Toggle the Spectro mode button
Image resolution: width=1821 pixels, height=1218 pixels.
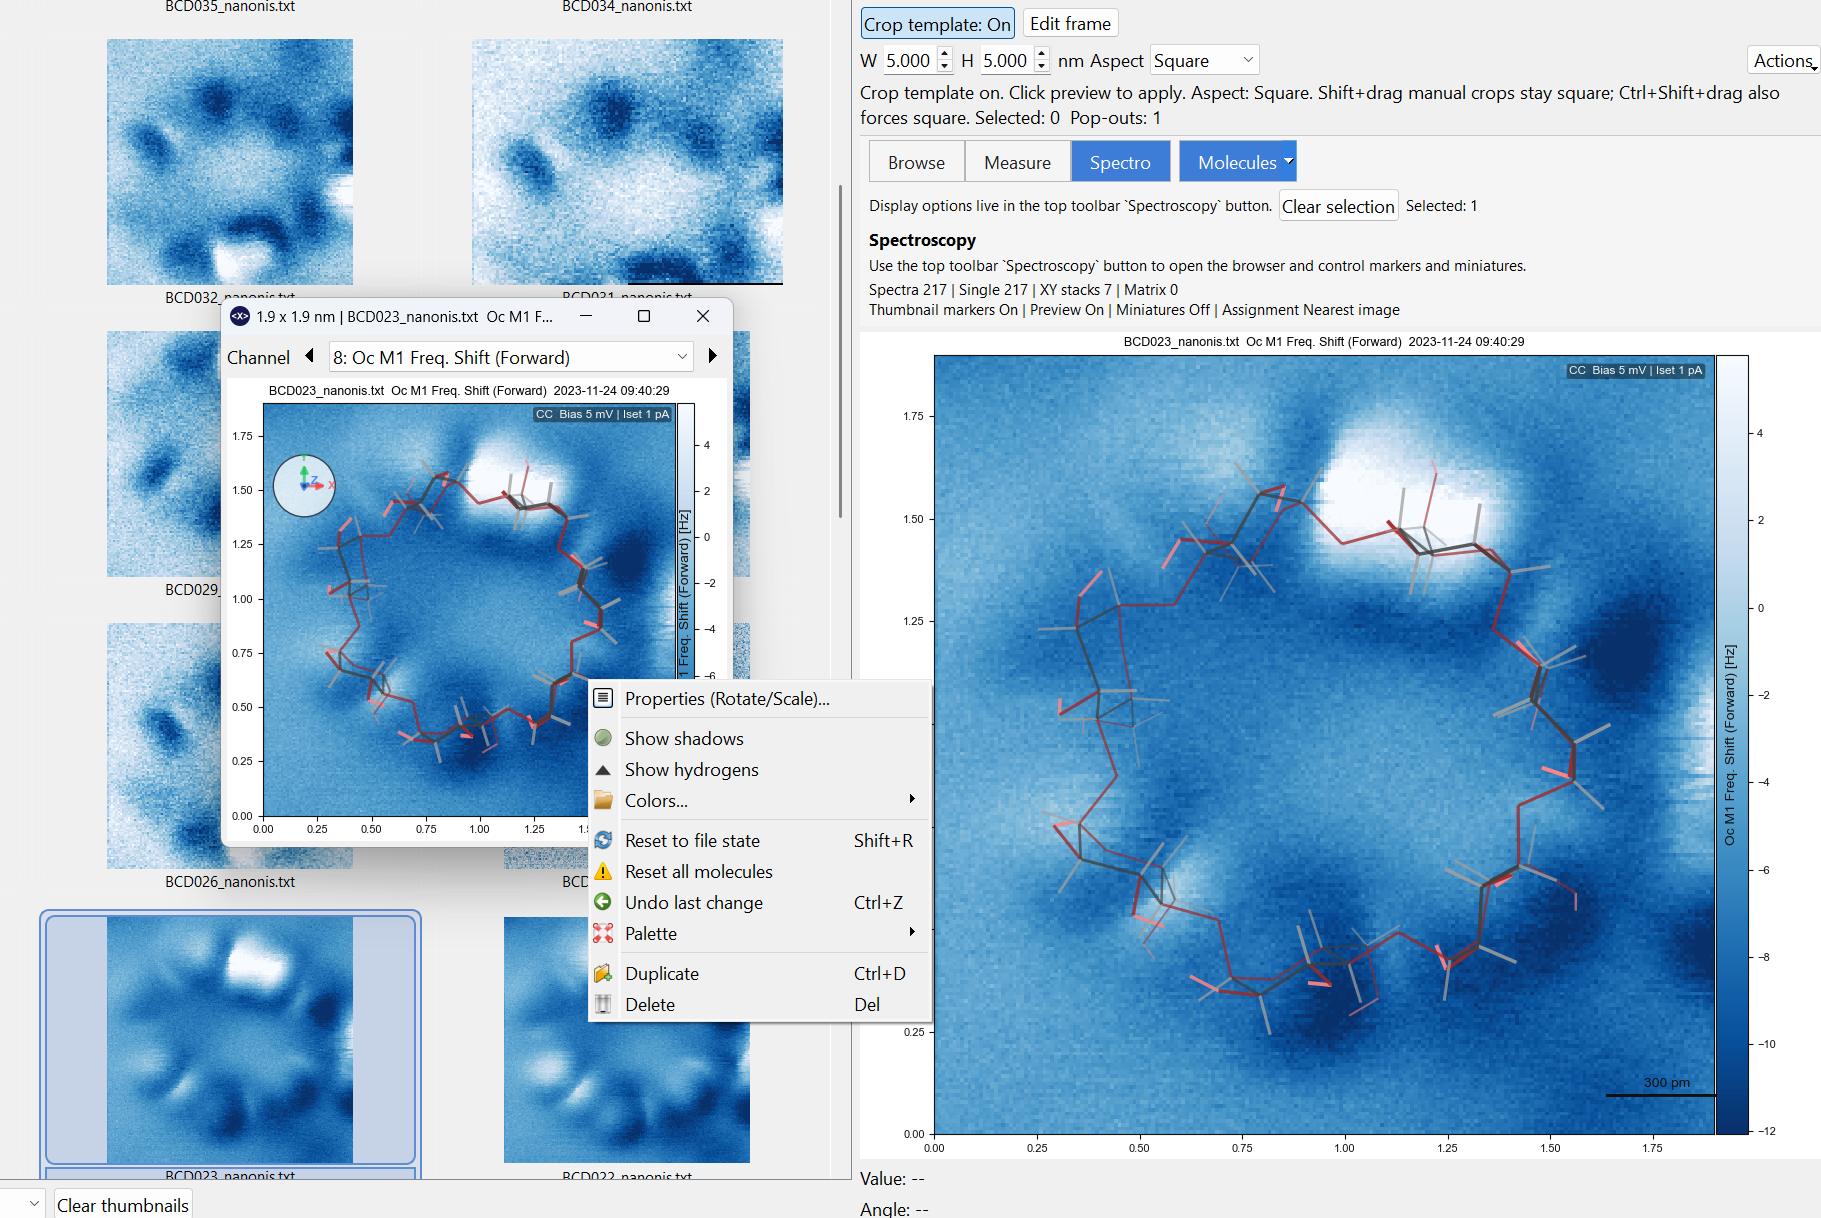pyautogui.click(x=1120, y=162)
